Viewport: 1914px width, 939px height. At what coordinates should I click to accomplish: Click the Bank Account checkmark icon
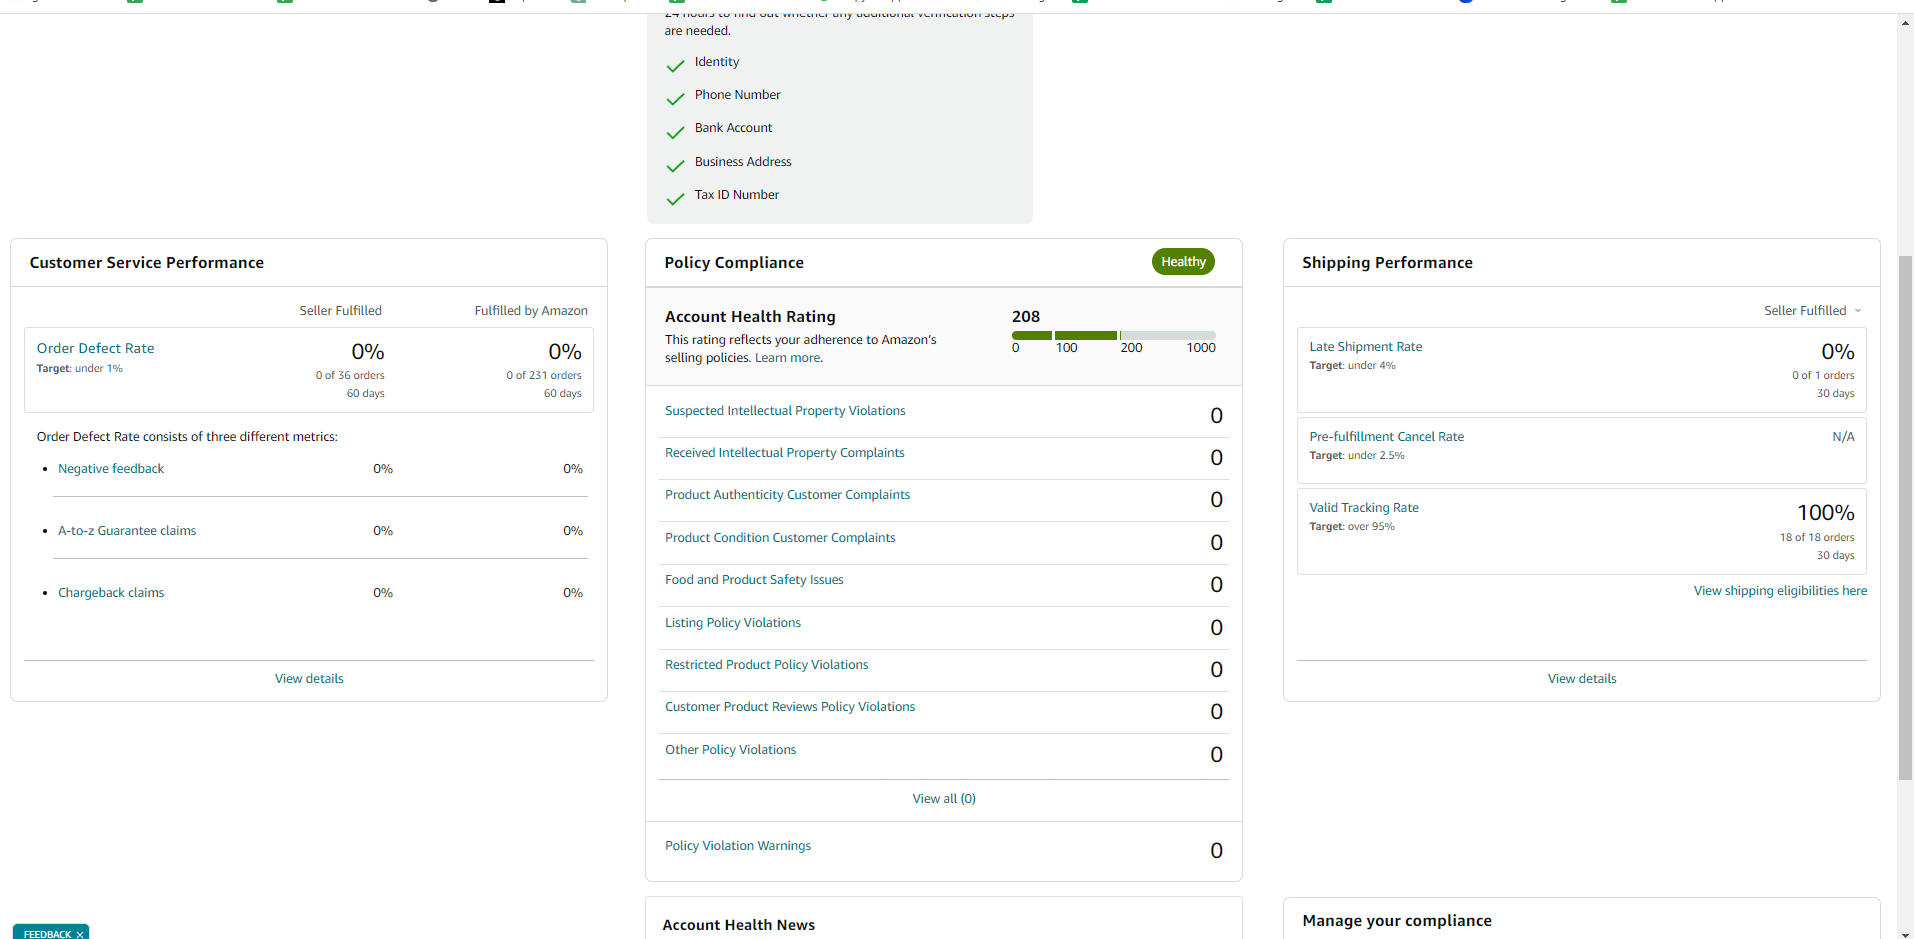(676, 132)
